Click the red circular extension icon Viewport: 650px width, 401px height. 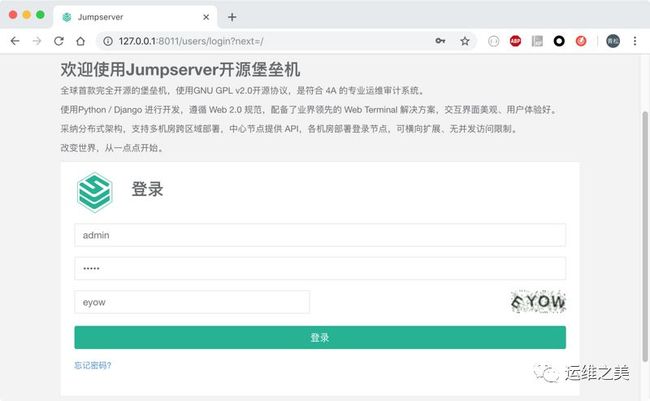tap(581, 41)
